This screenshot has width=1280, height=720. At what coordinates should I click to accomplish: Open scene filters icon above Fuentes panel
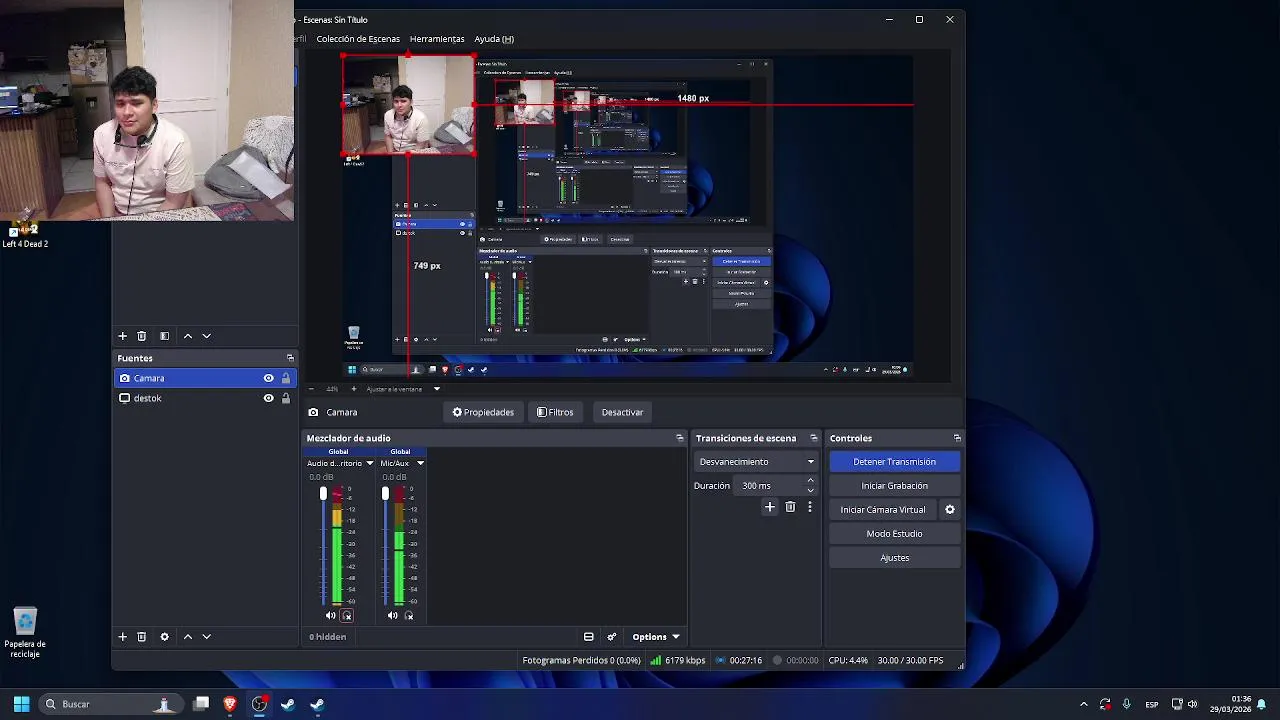point(164,336)
